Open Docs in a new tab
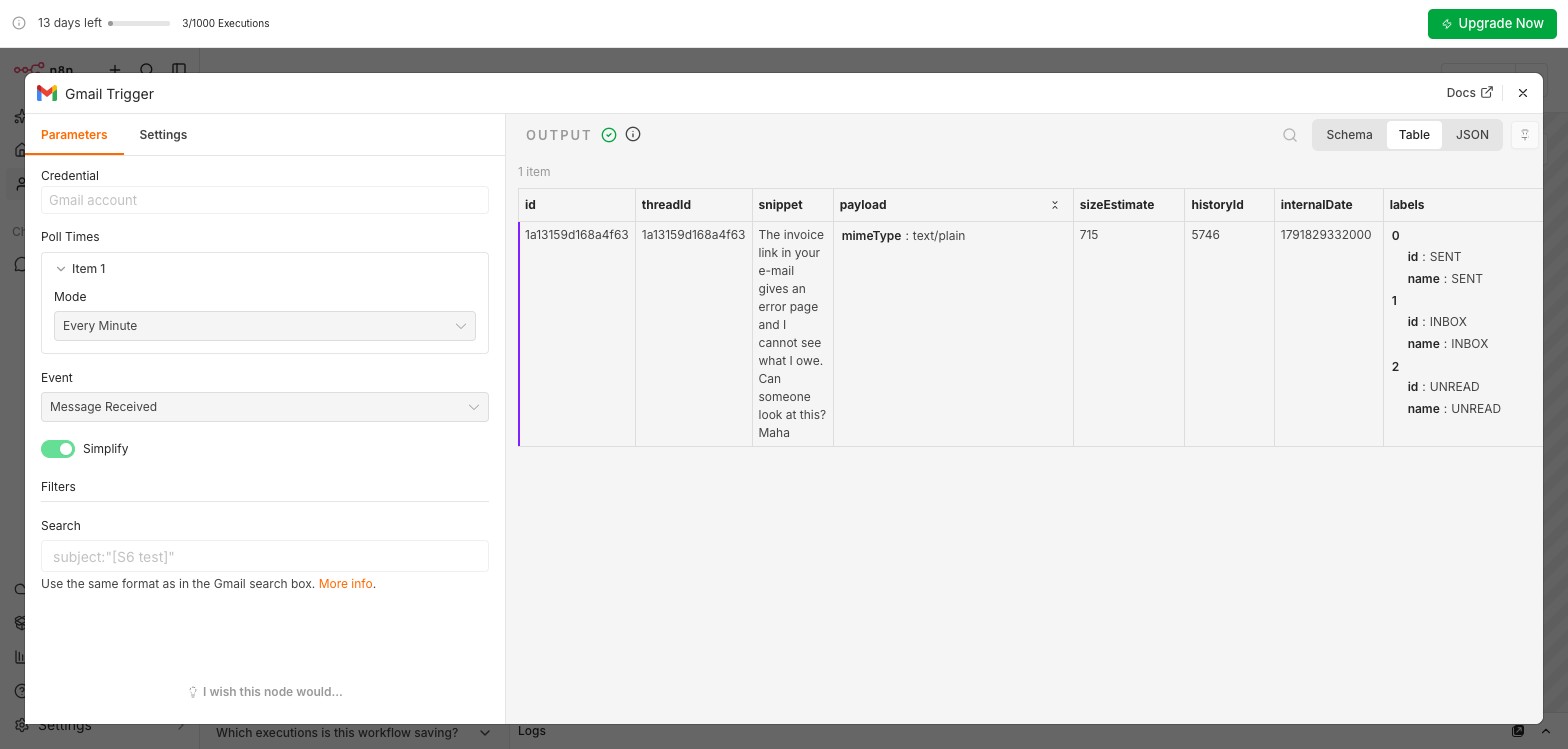Image resolution: width=1568 pixels, height=749 pixels. tap(1469, 92)
